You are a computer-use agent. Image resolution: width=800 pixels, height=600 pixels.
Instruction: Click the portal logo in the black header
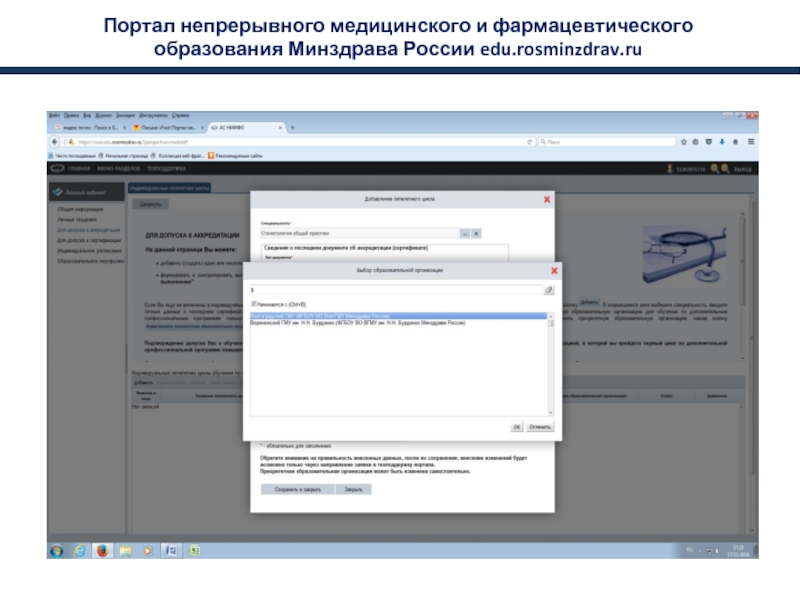[57, 168]
